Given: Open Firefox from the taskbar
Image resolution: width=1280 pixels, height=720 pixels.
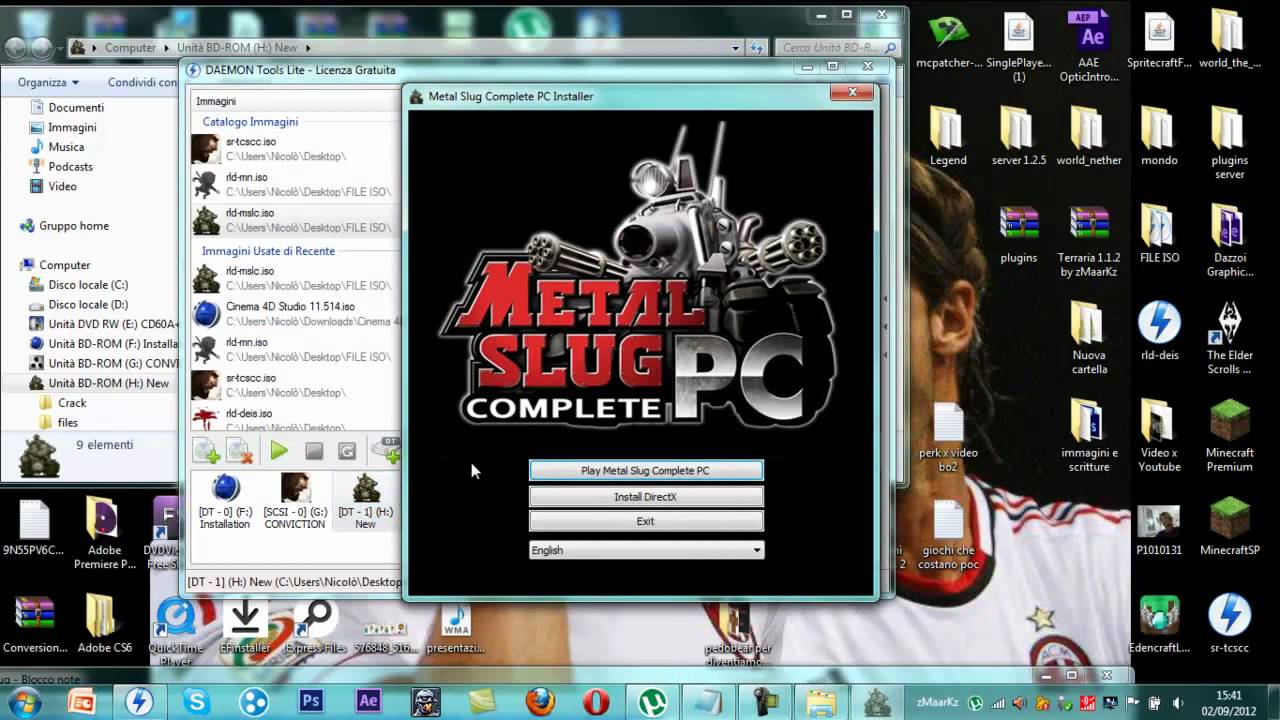Looking at the screenshot, I should coord(540,701).
